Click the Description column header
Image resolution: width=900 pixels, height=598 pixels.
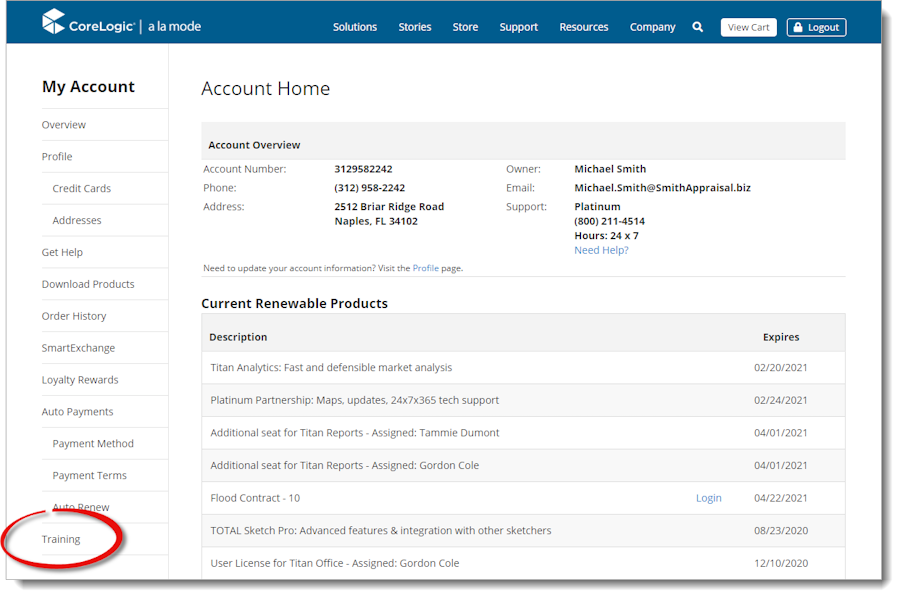click(x=238, y=337)
